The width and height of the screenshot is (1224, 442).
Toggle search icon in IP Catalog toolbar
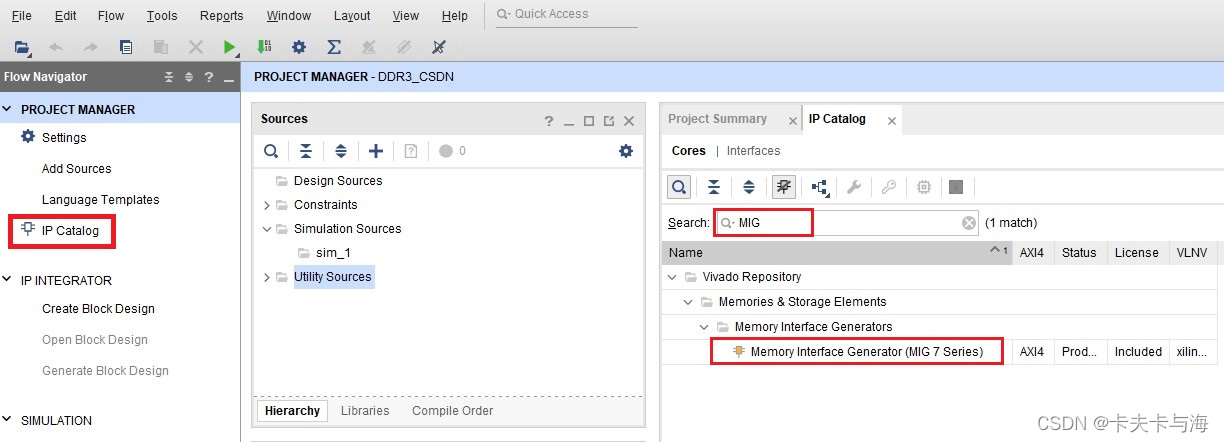(x=679, y=187)
